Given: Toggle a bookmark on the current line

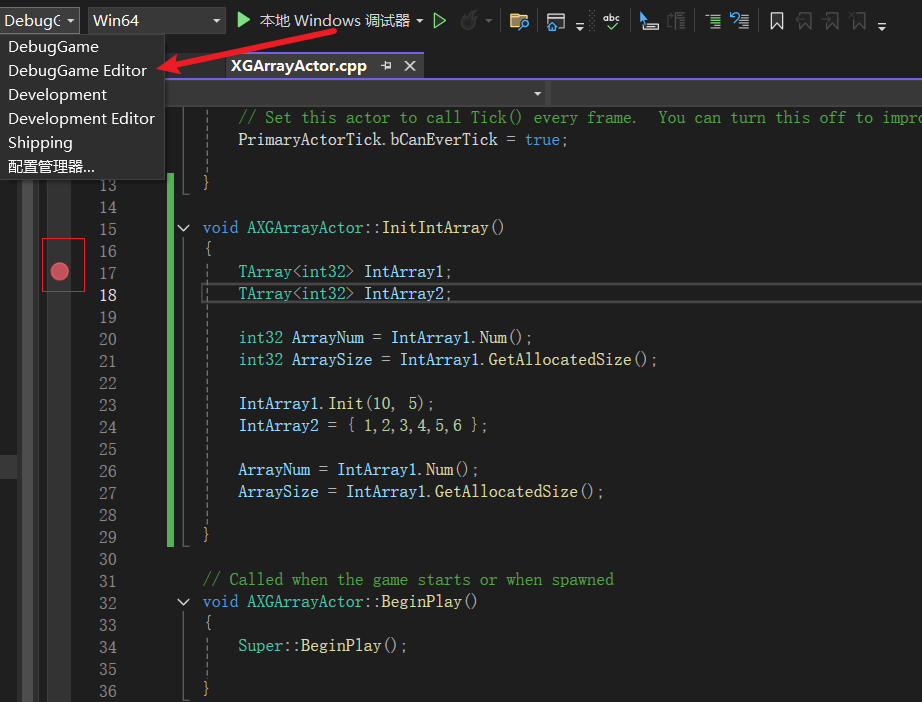Looking at the screenshot, I should tap(776, 22).
